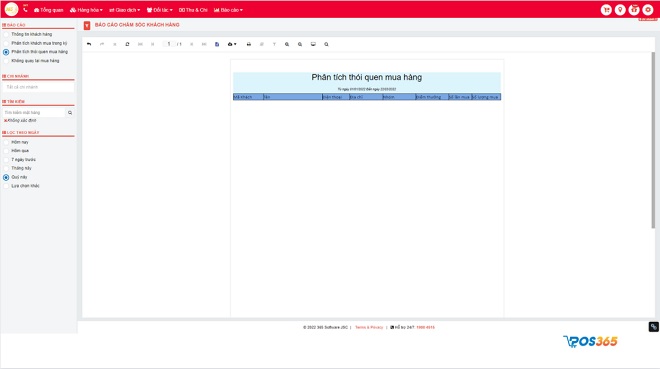Click the Tìm kiếm mặt hàng search field

point(34,113)
